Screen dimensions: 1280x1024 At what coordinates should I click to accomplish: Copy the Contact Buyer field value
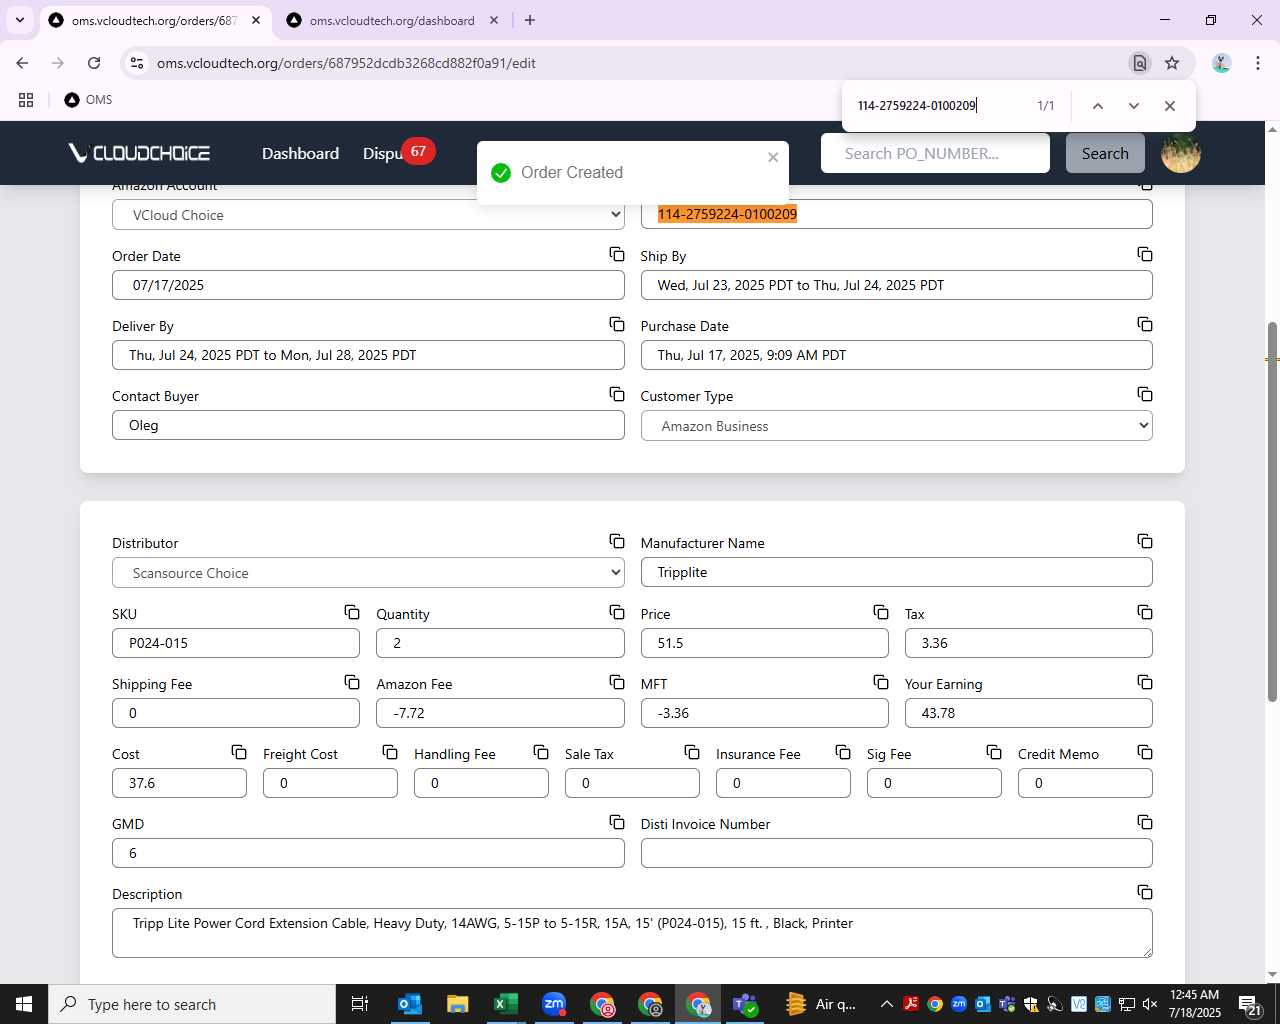coord(617,394)
